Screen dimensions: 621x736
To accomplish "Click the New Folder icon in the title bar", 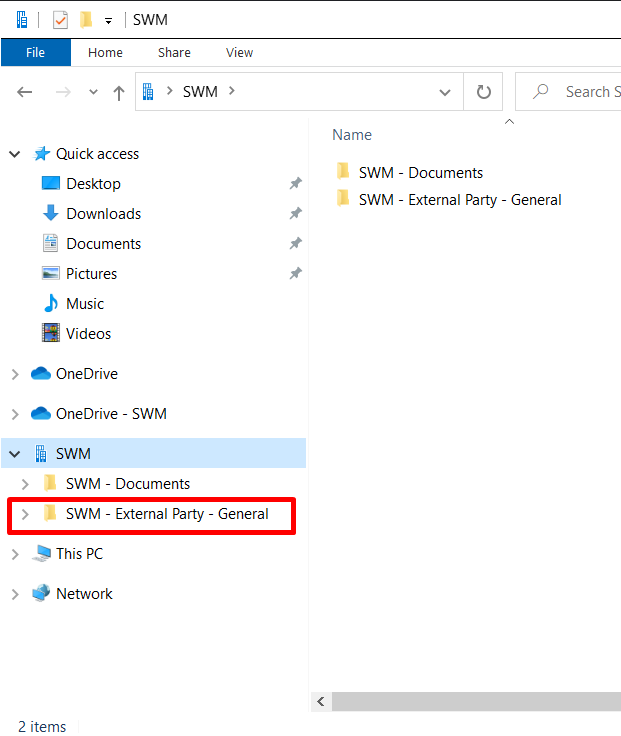I will coord(86,20).
